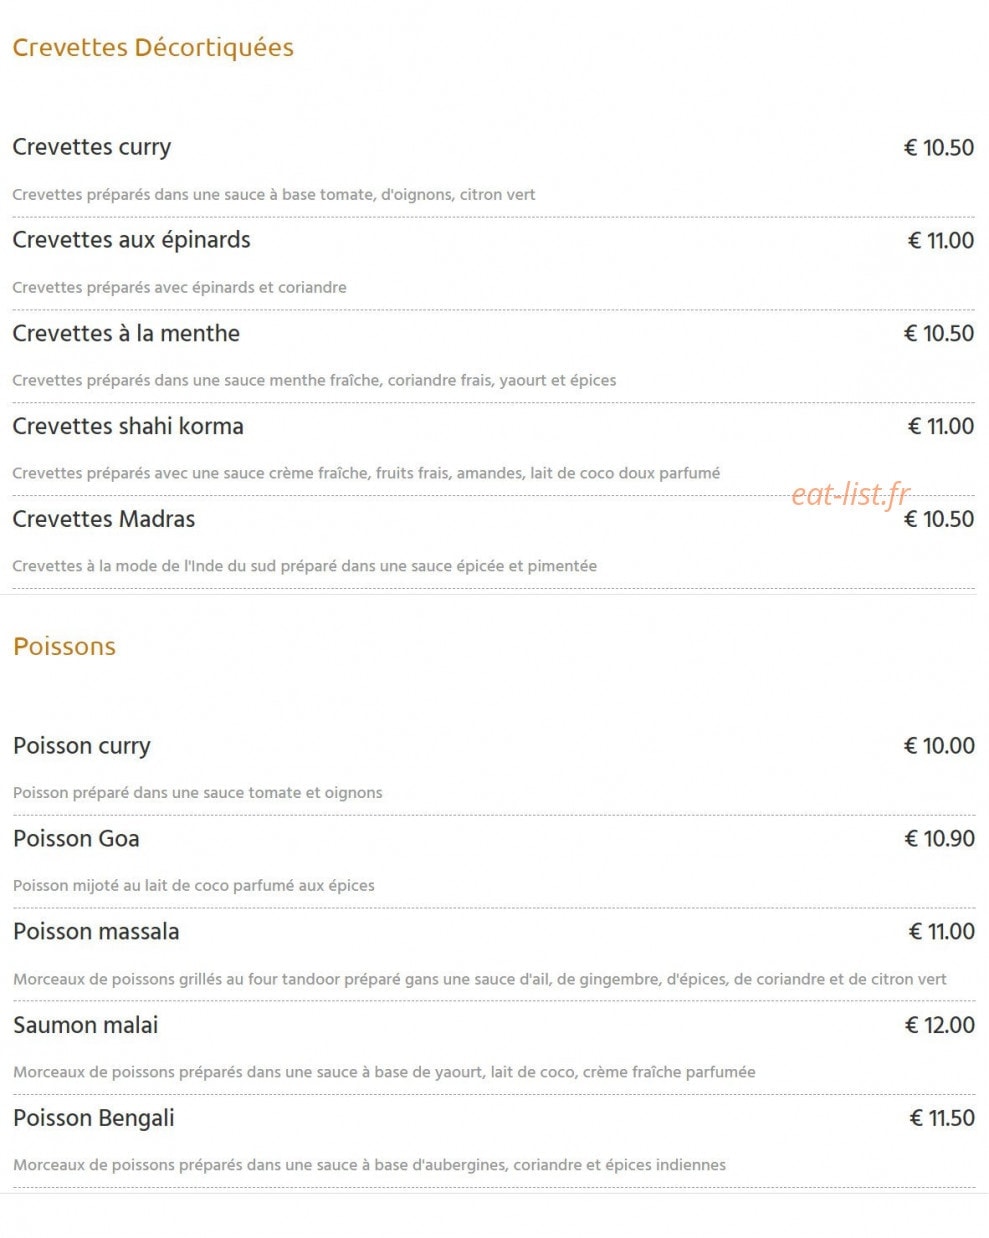Select the Poisson curry item

[82, 746]
